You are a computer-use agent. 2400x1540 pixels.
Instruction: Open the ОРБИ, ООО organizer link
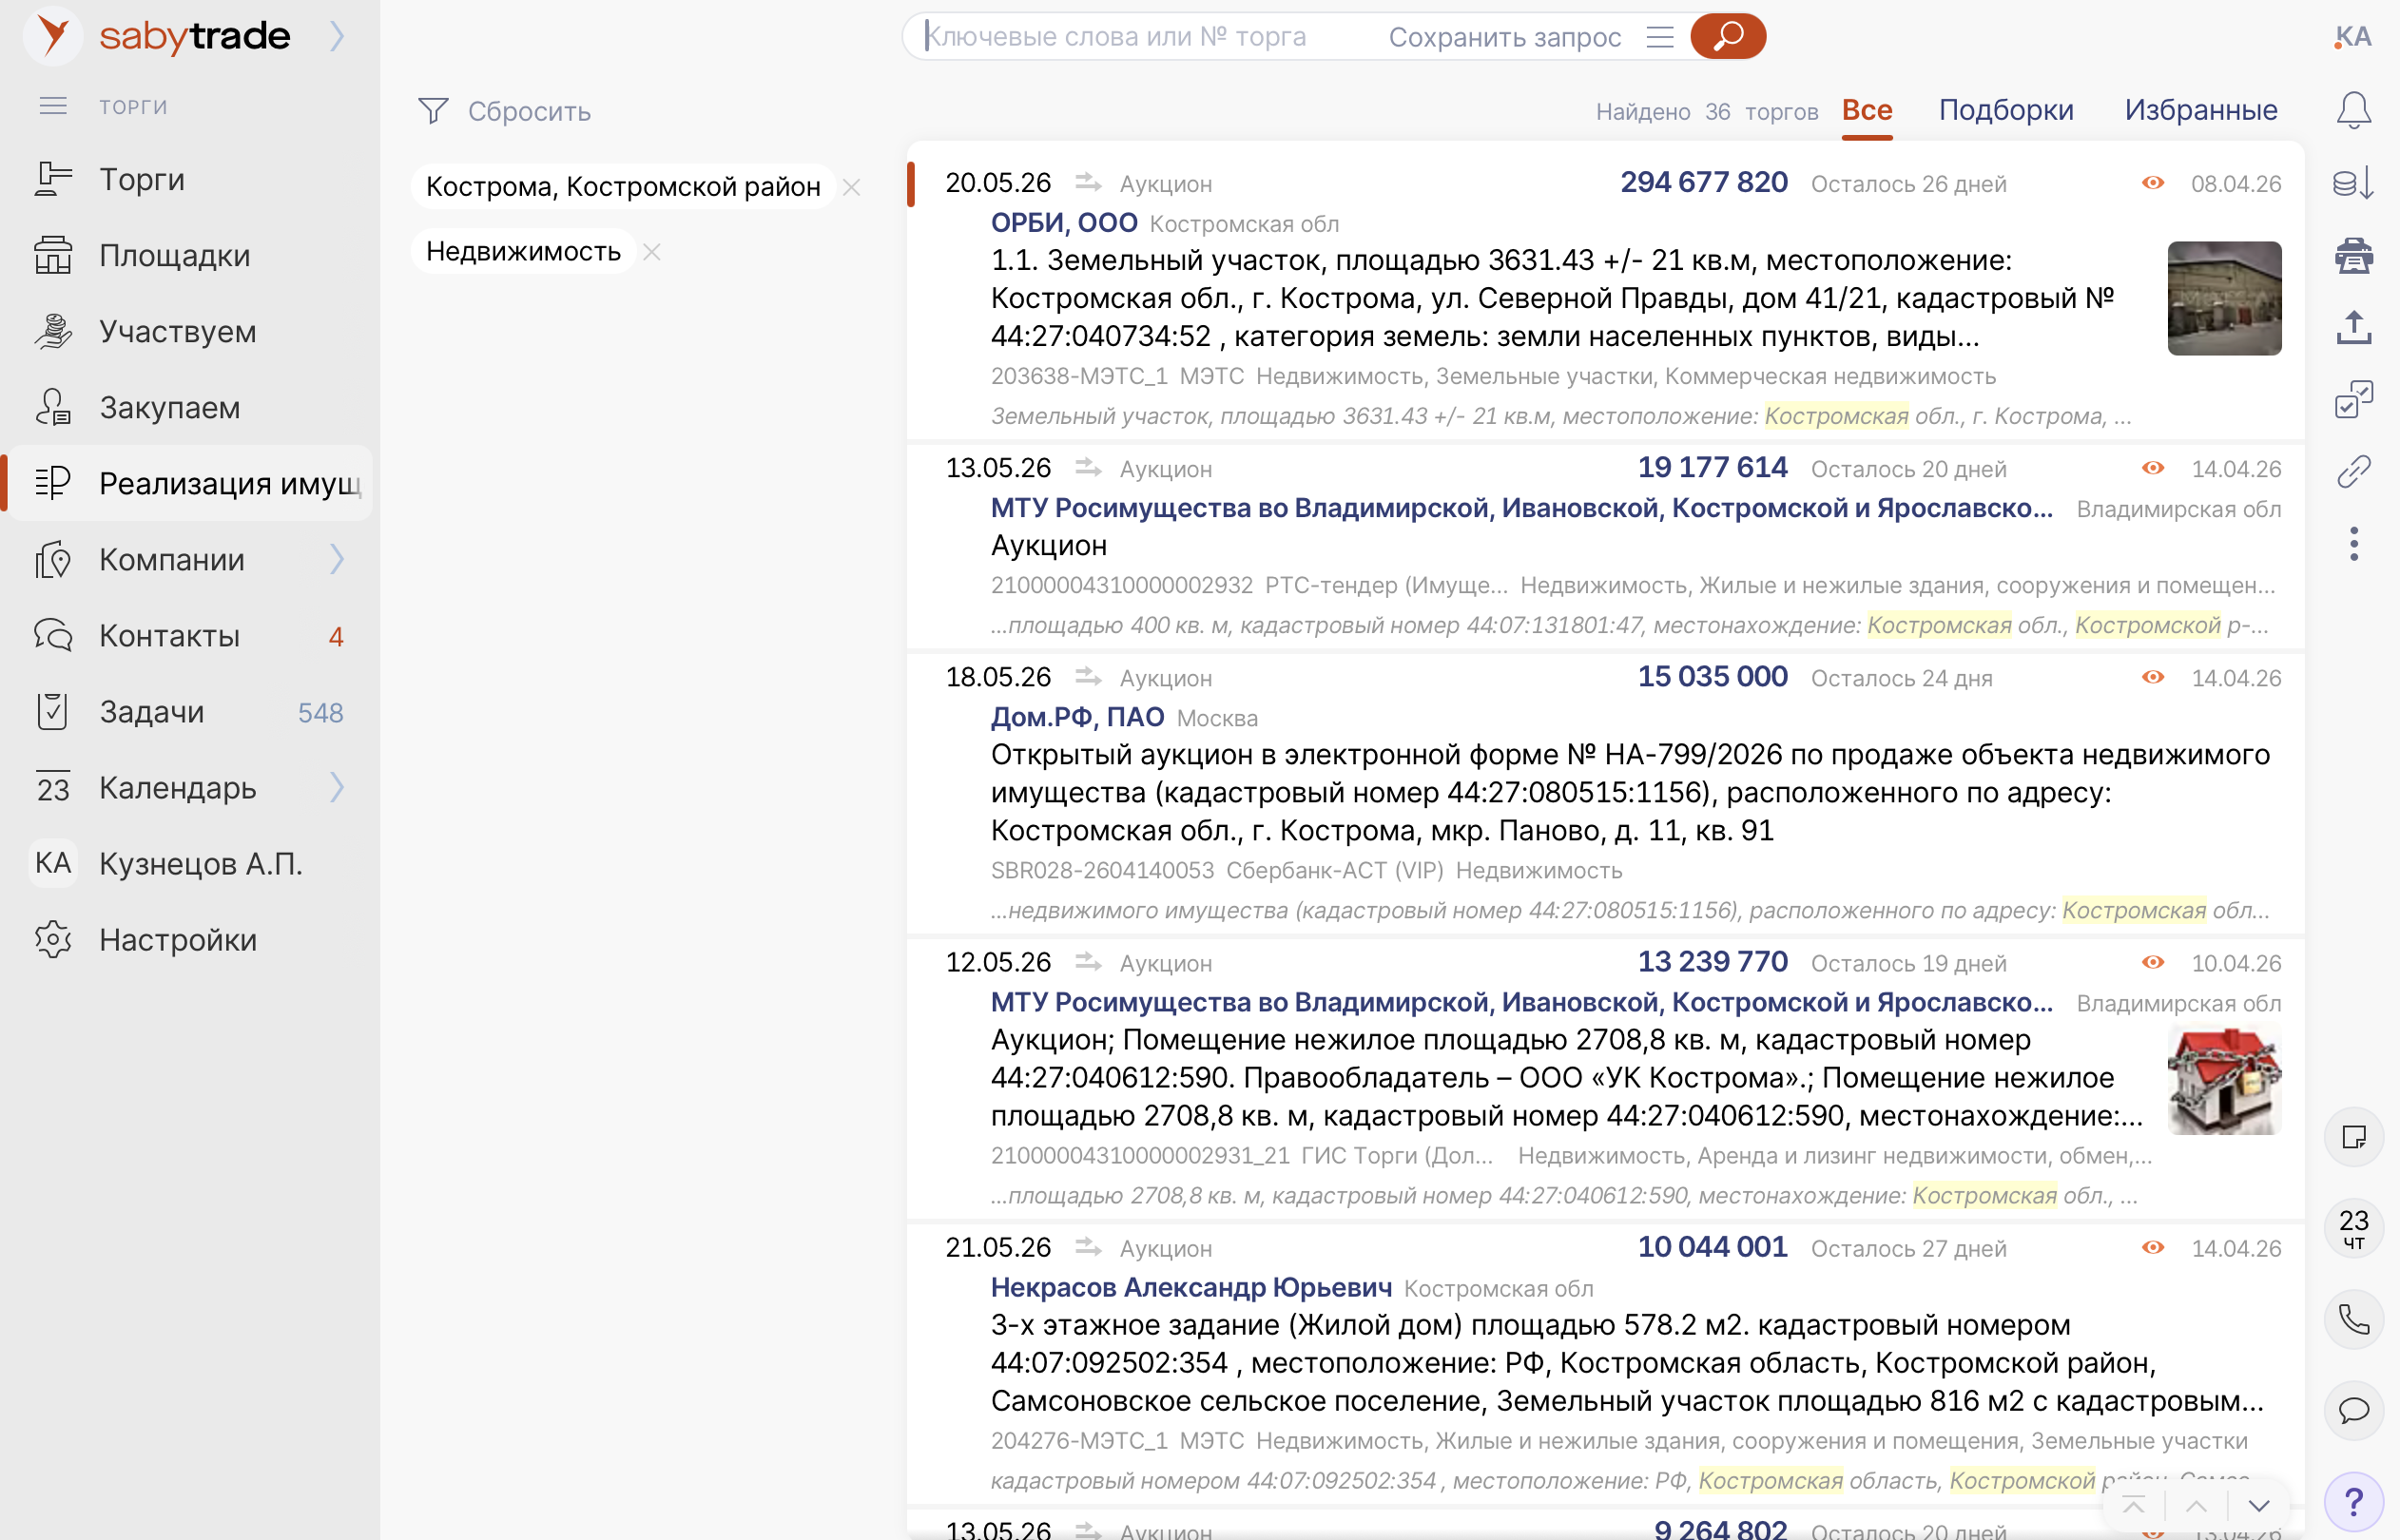tap(1063, 223)
